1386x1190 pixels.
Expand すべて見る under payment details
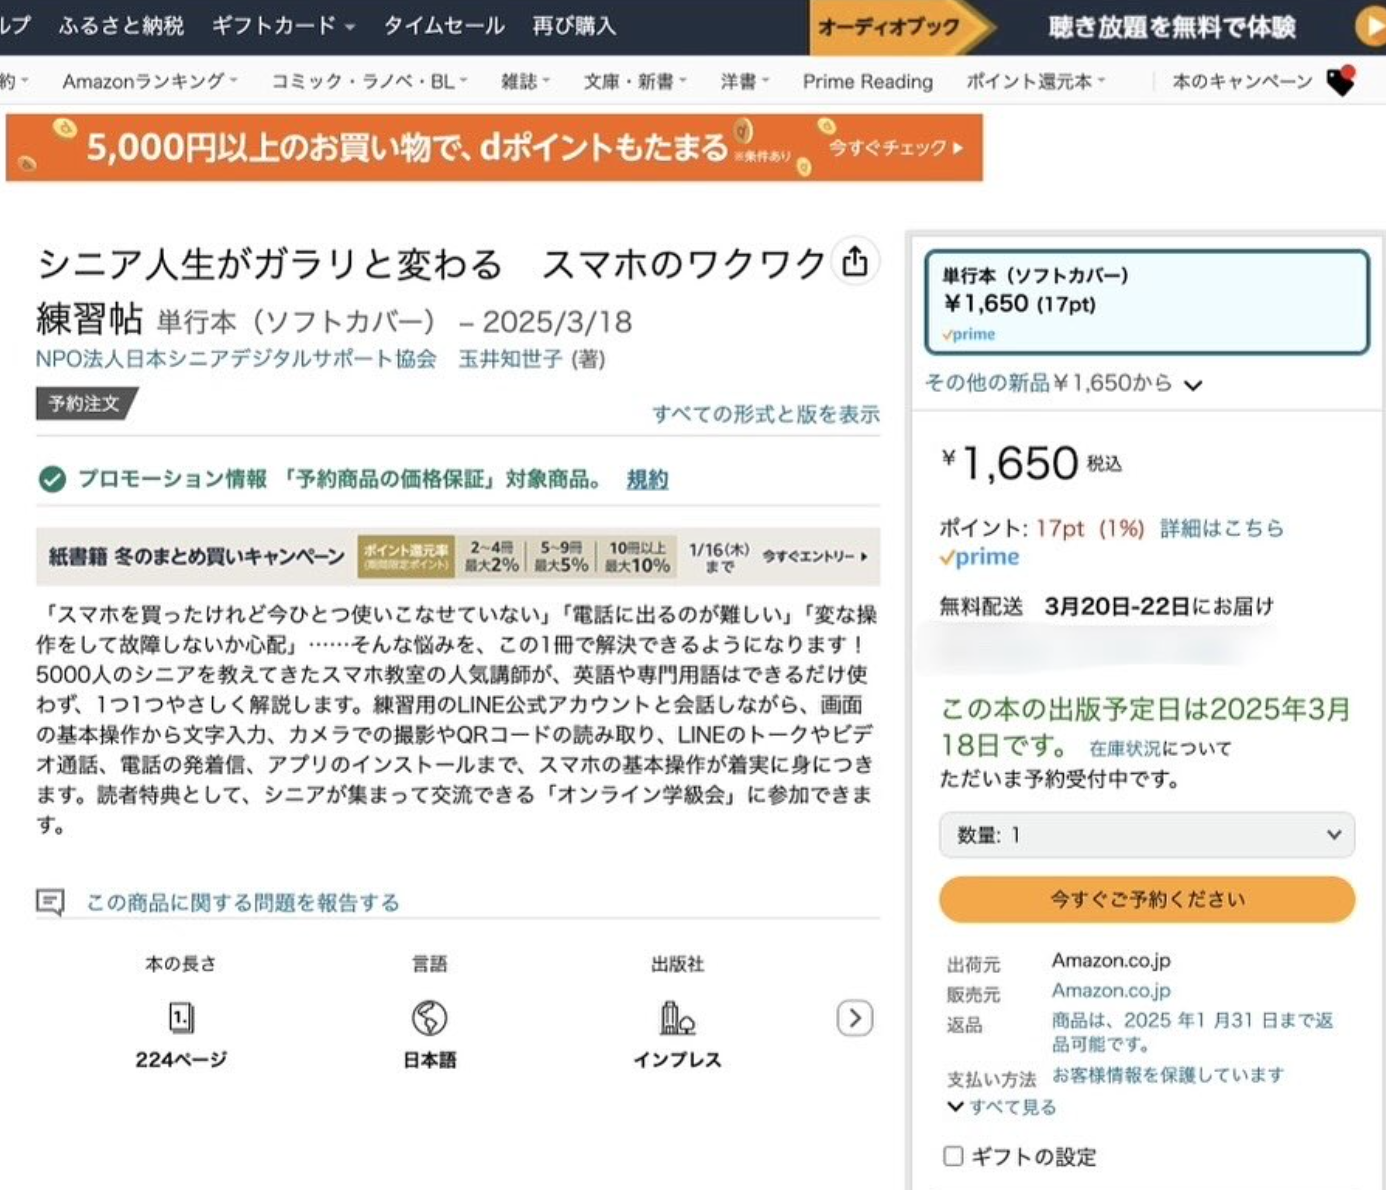click(x=1001, y=1107)
